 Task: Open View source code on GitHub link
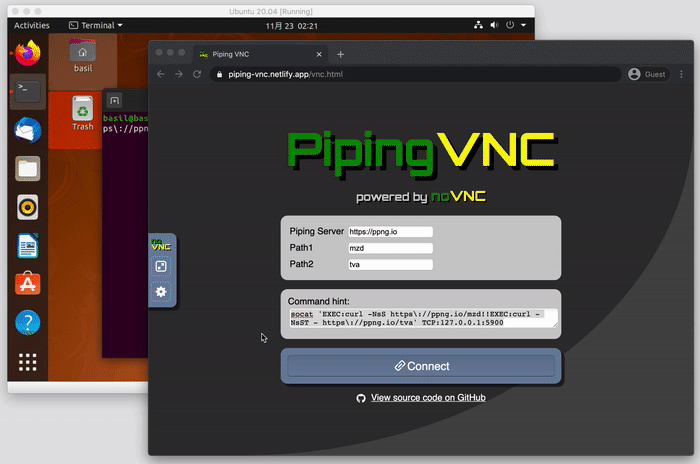pos(428,397)
